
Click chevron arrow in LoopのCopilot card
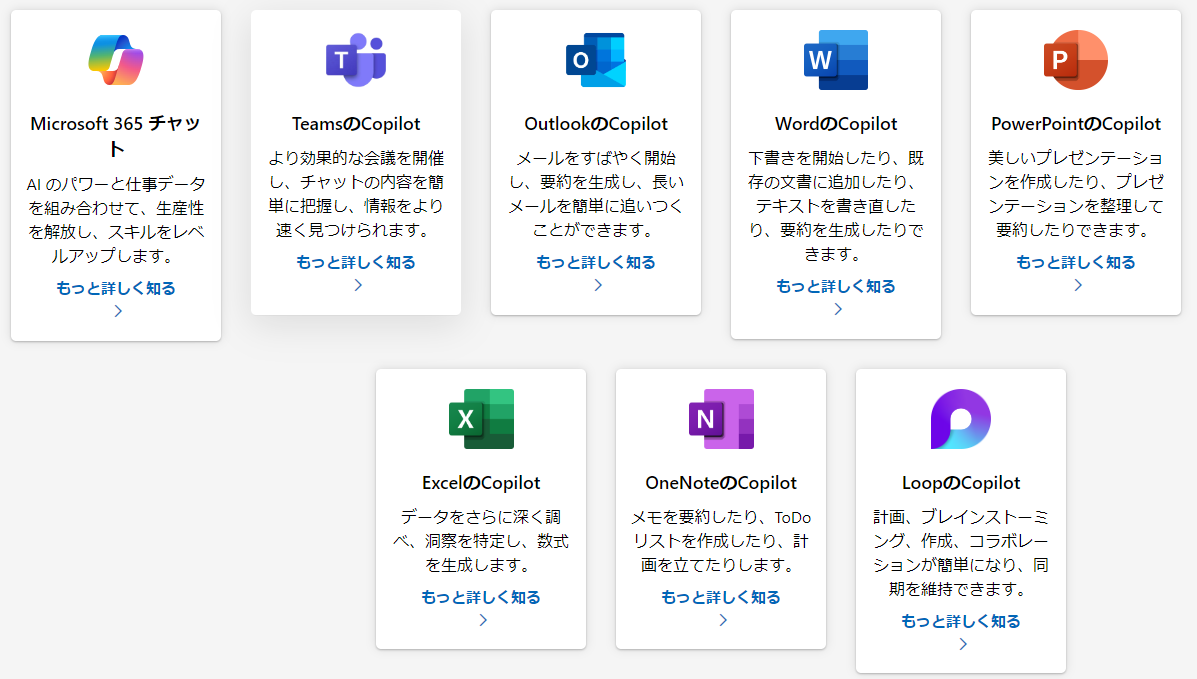[963, 644]
